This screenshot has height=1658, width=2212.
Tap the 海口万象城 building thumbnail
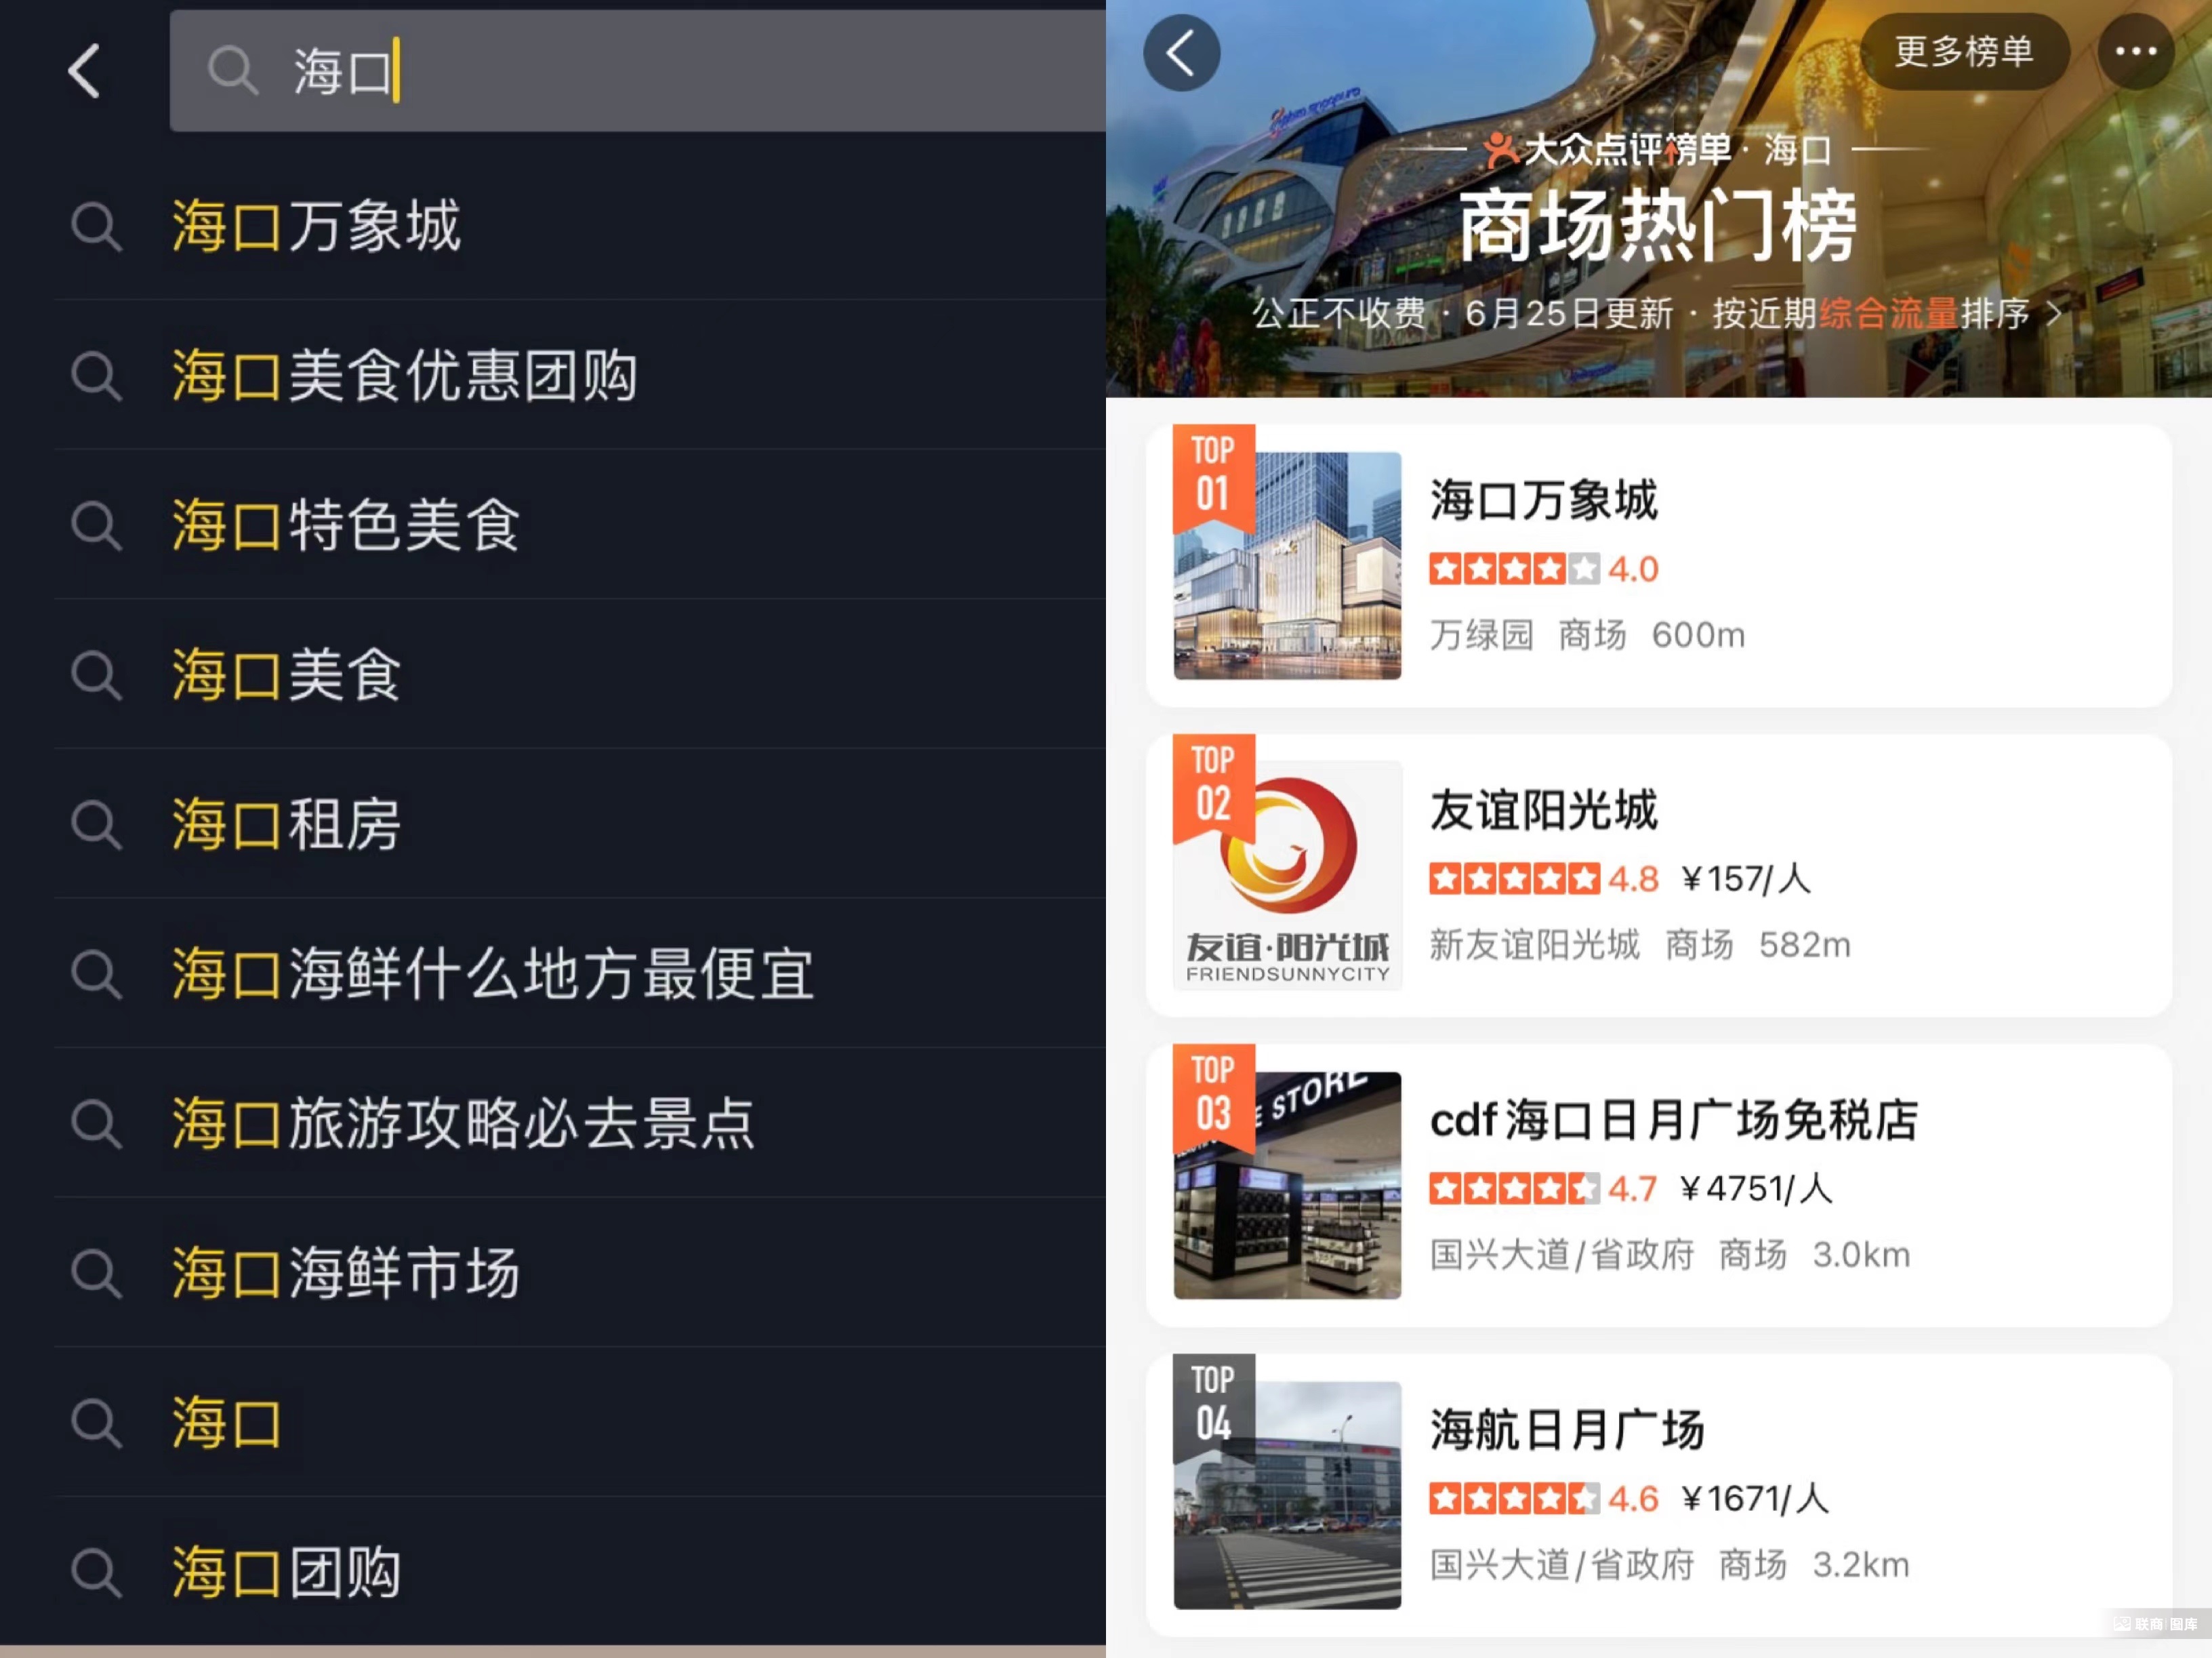click(1287, 566)
